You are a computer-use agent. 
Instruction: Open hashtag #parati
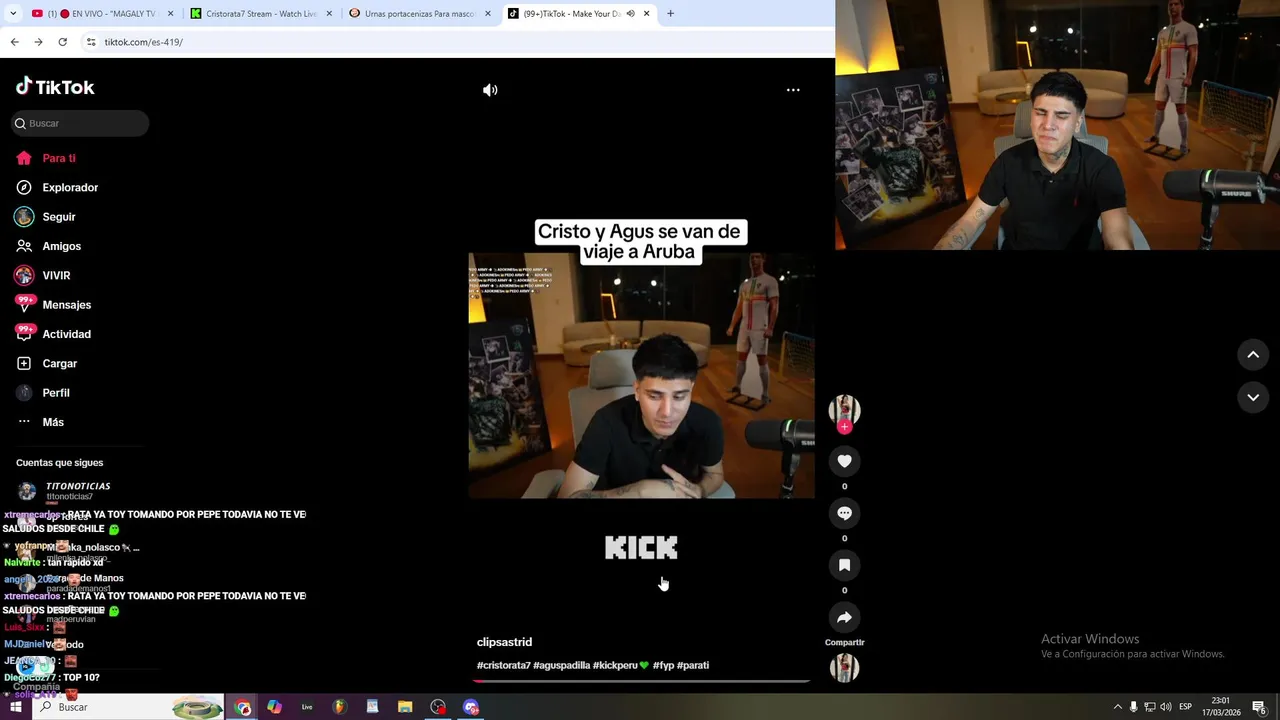coord(693,665)
